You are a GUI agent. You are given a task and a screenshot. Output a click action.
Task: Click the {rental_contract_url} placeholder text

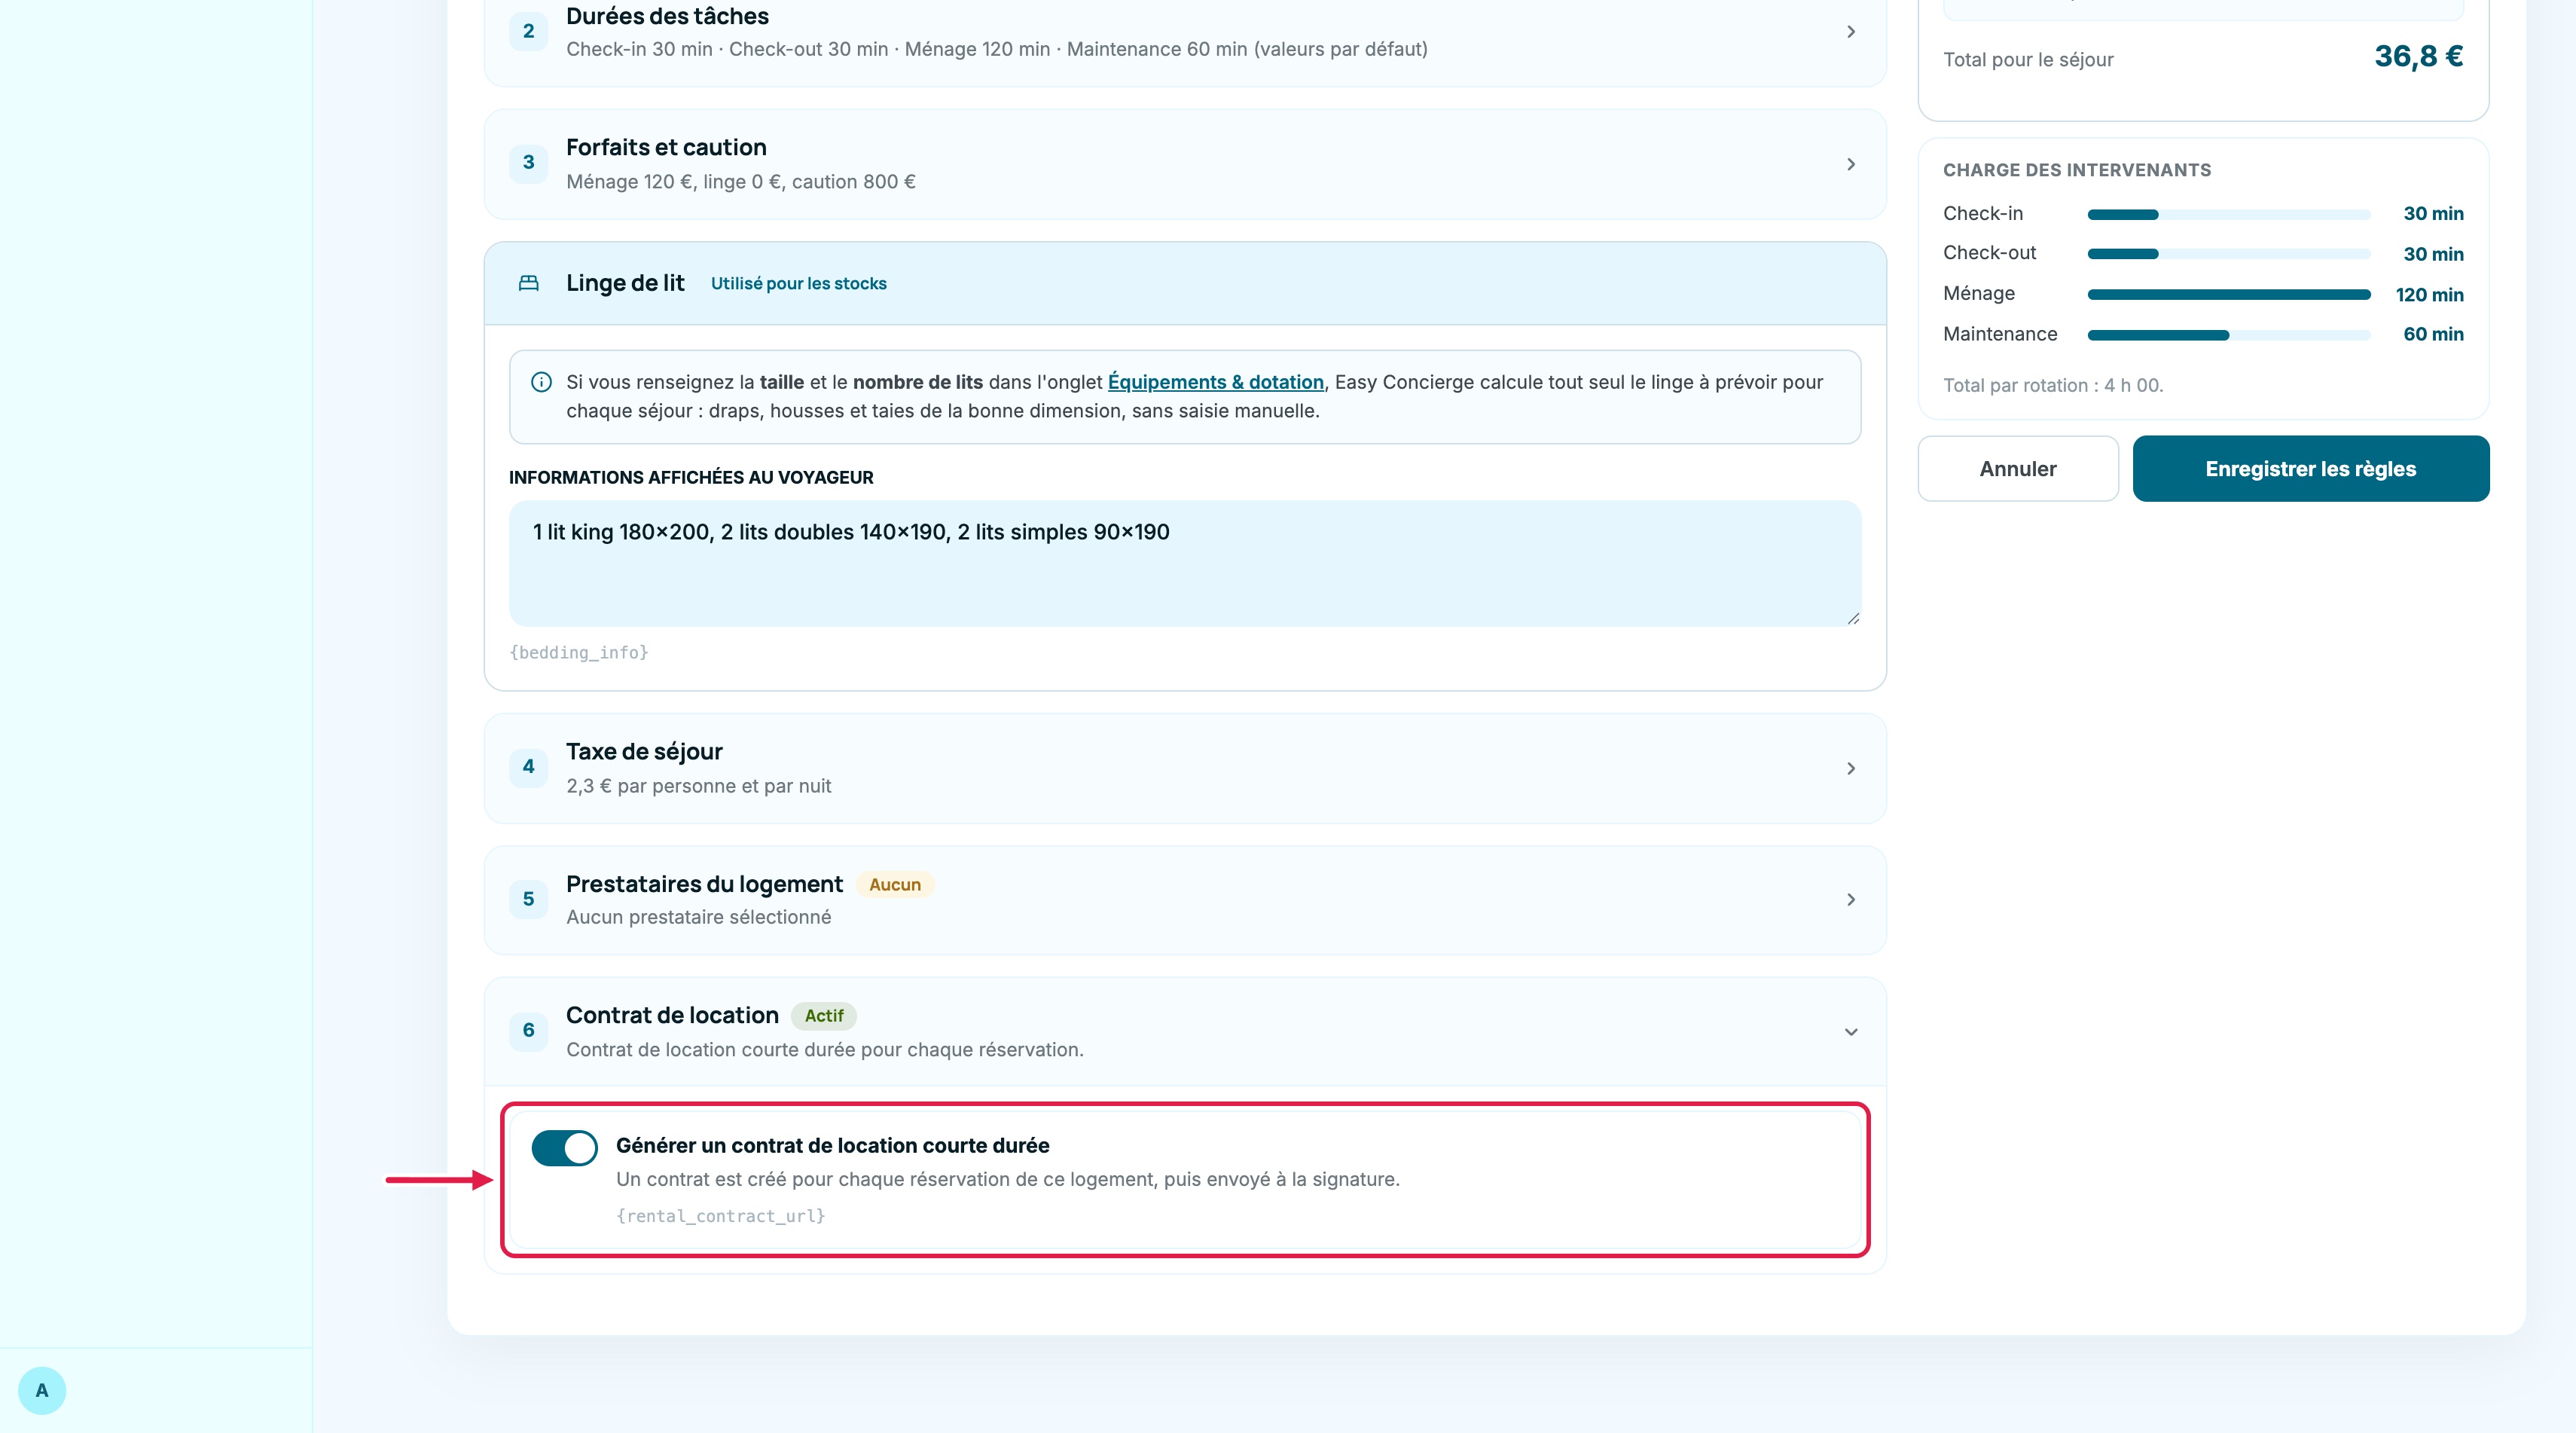point(720,1216)
